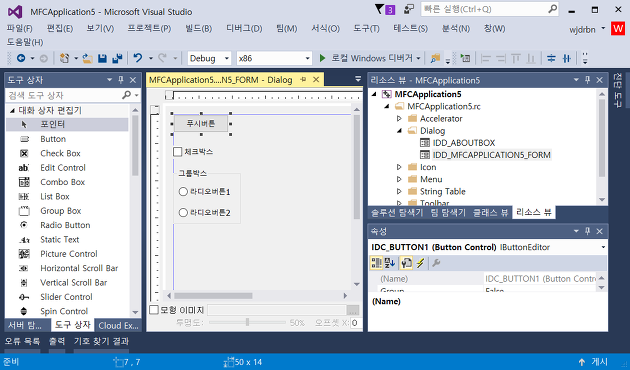Open file with the folder toolbar icon
Screen dimensions: 630x370
[88, 59]
